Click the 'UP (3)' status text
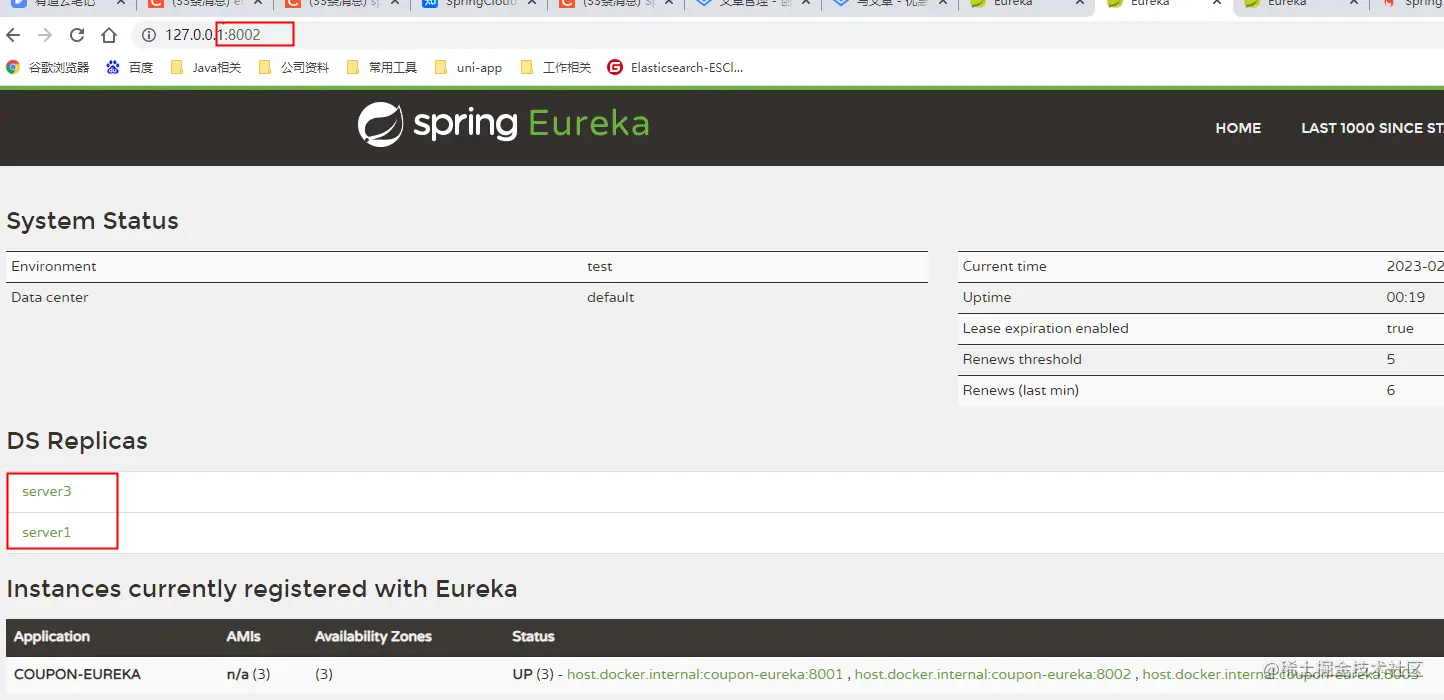The width and height of the screenshot is (1444, 700). coord(534,674)
